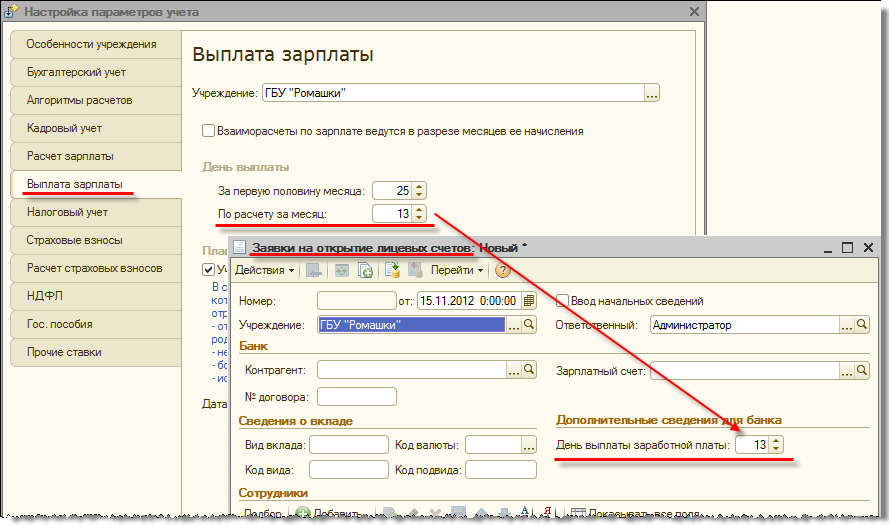
Task: Open the Алгоритмы расчетов tab
Action: pos(96,100)
